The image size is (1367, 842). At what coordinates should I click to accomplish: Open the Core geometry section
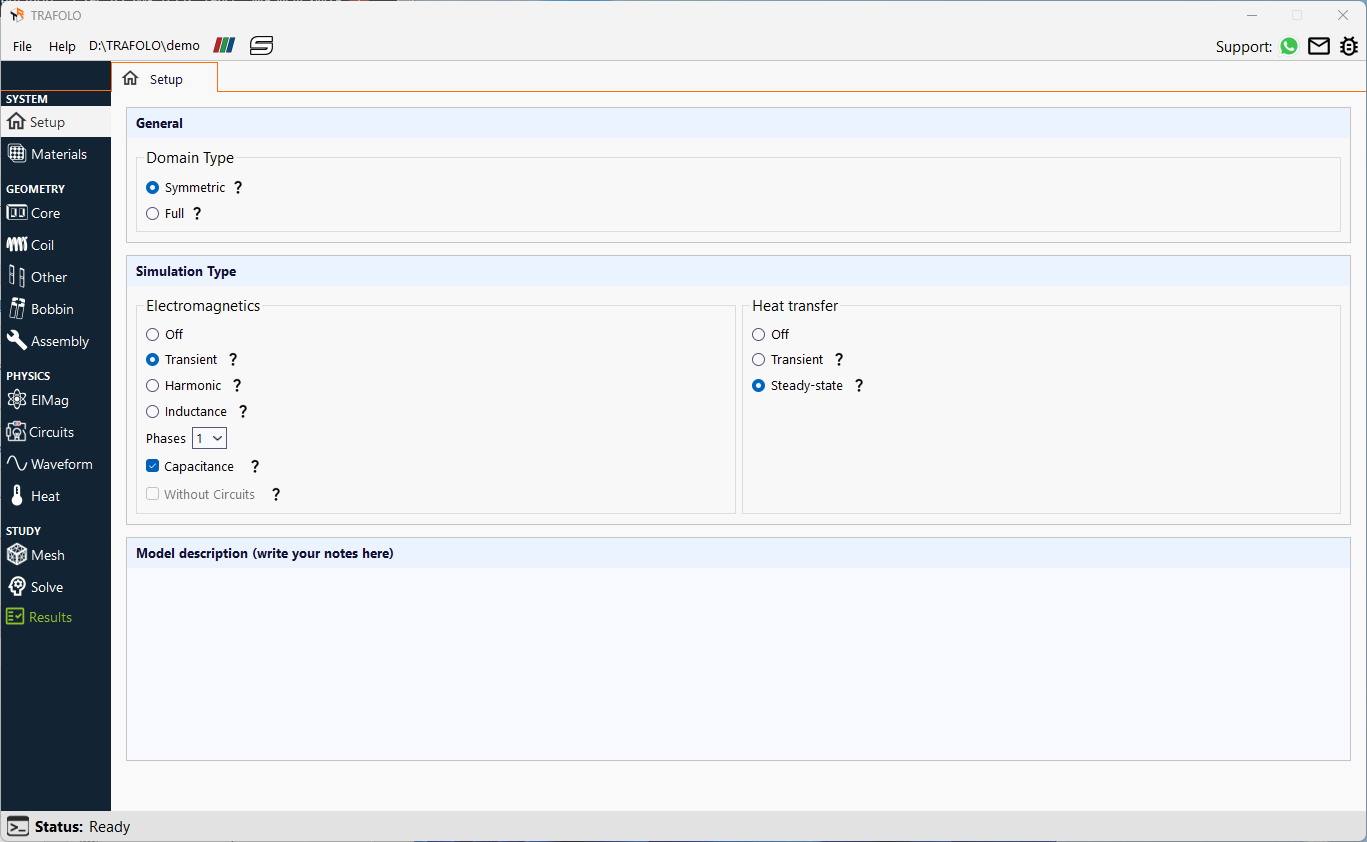45,213
